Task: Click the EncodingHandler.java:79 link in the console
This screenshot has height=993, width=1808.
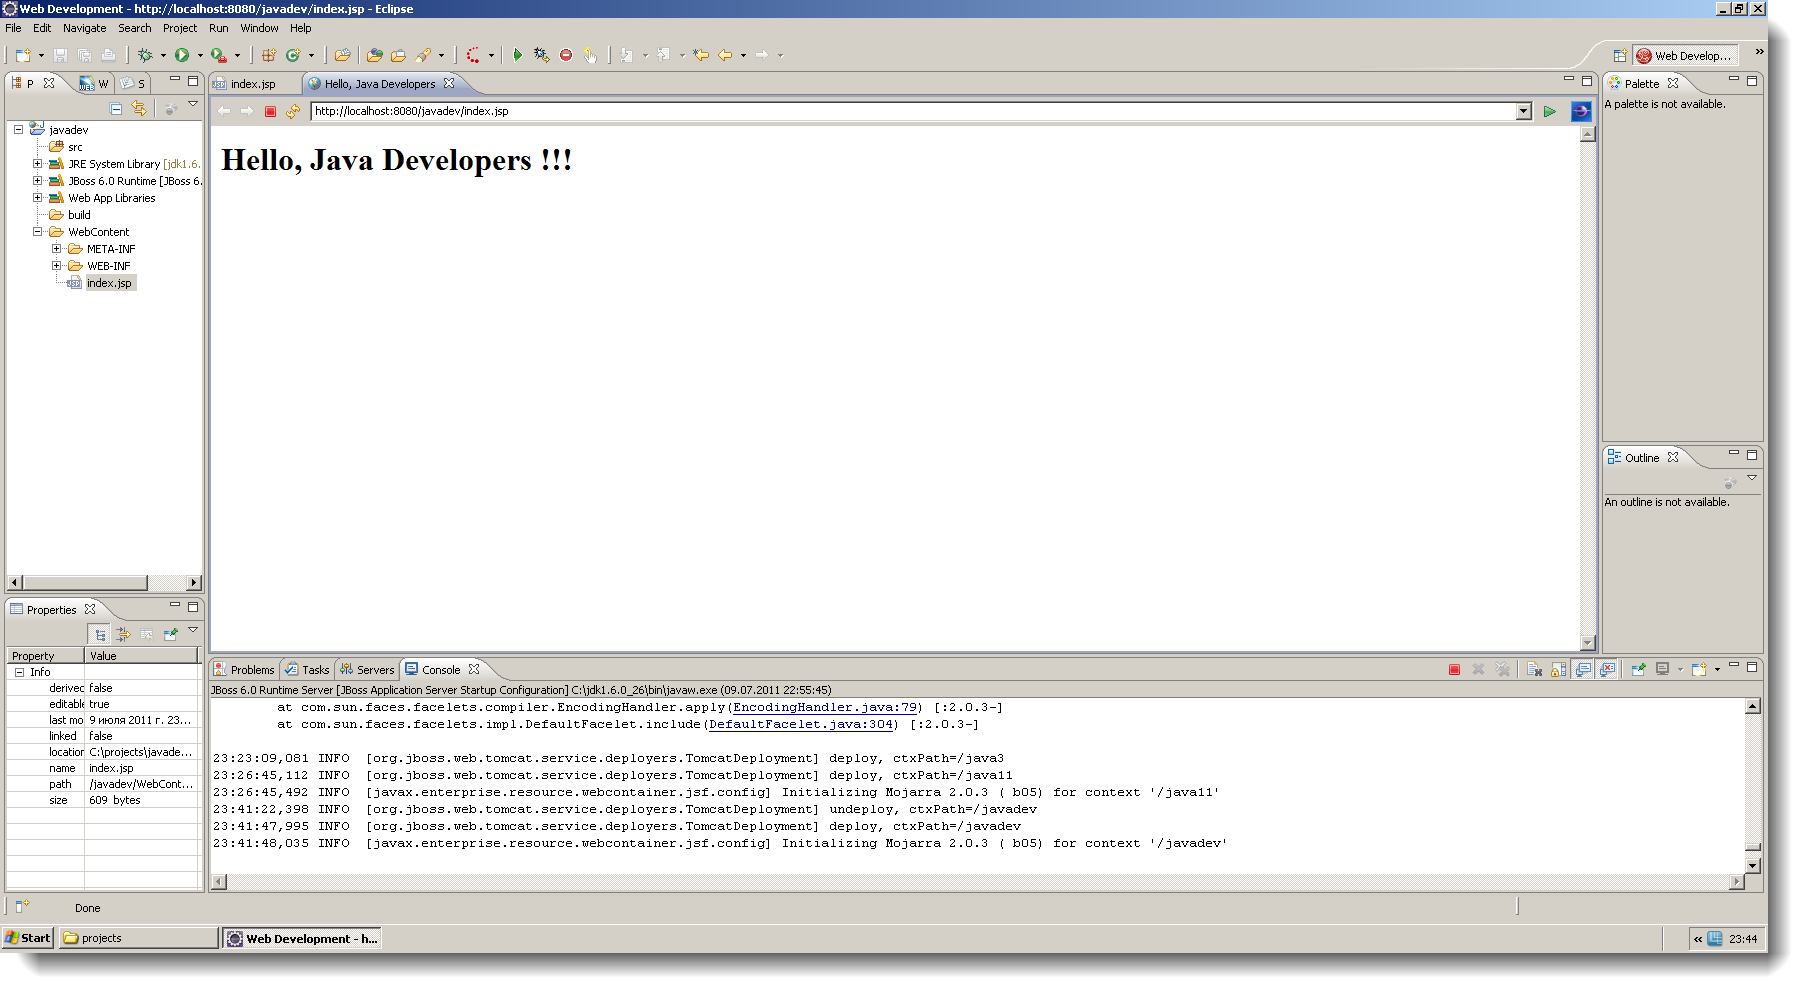Action: (x=825, y=707)
